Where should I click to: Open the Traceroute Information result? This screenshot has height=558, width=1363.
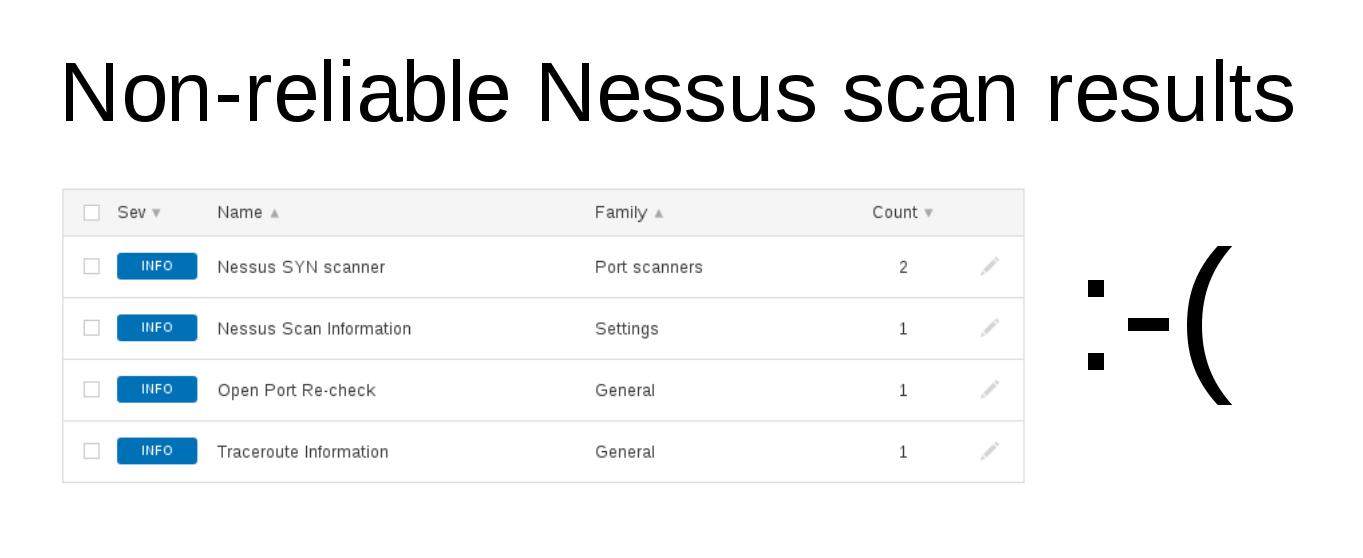pos(303,452)
